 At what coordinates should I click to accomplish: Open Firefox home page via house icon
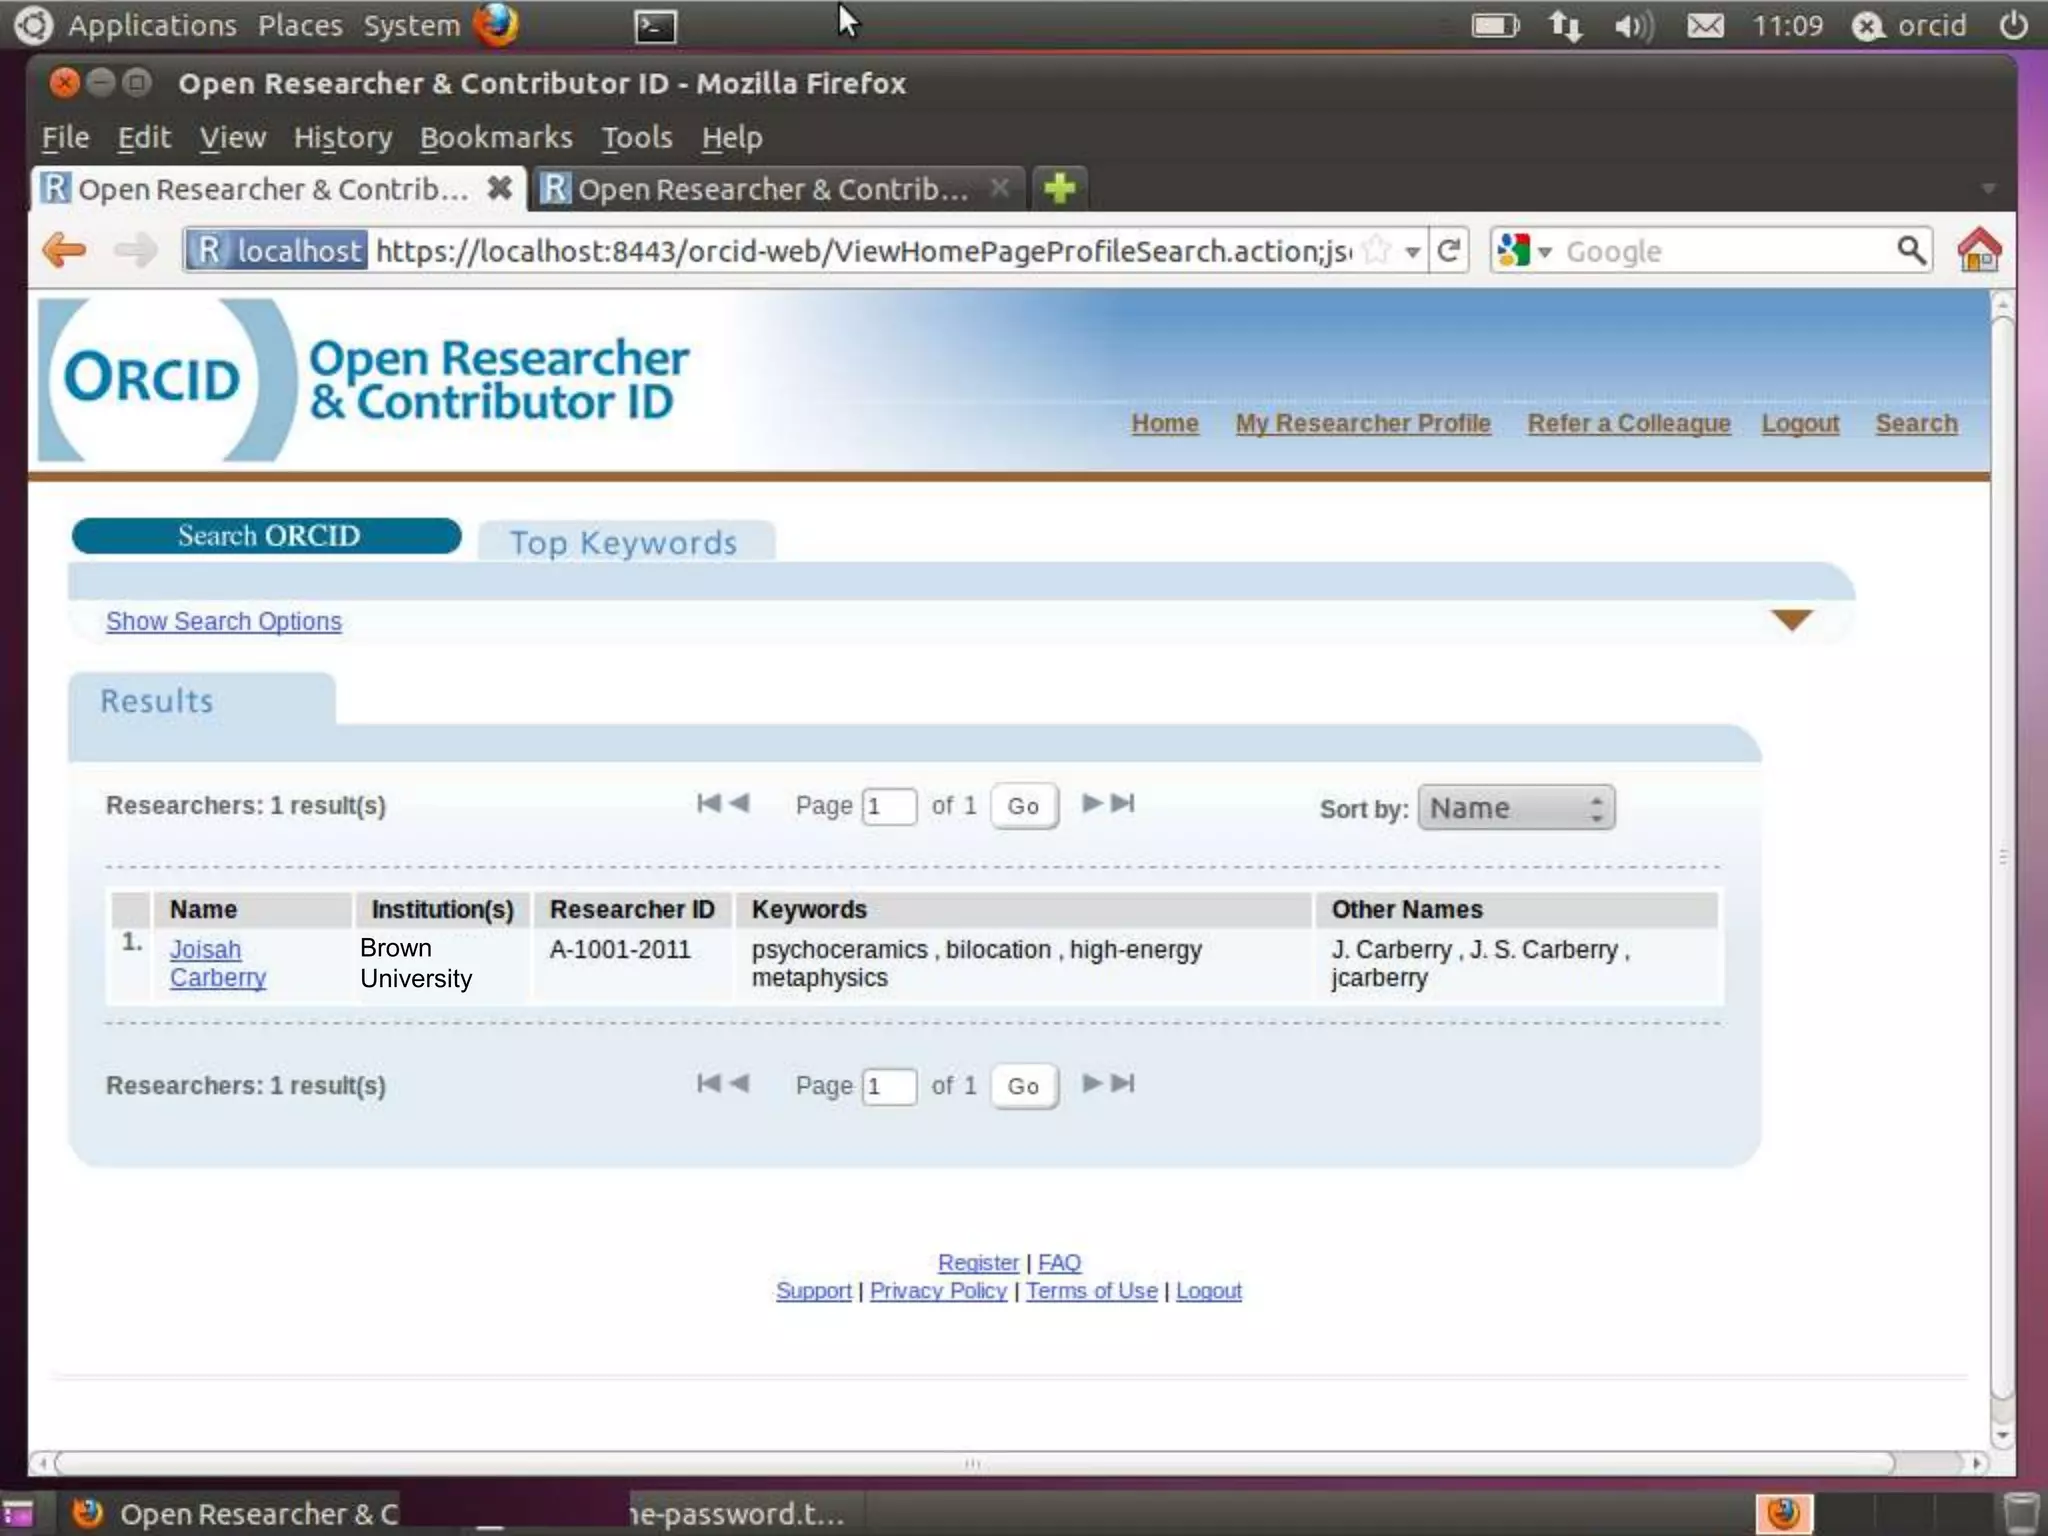(1978, 250)
